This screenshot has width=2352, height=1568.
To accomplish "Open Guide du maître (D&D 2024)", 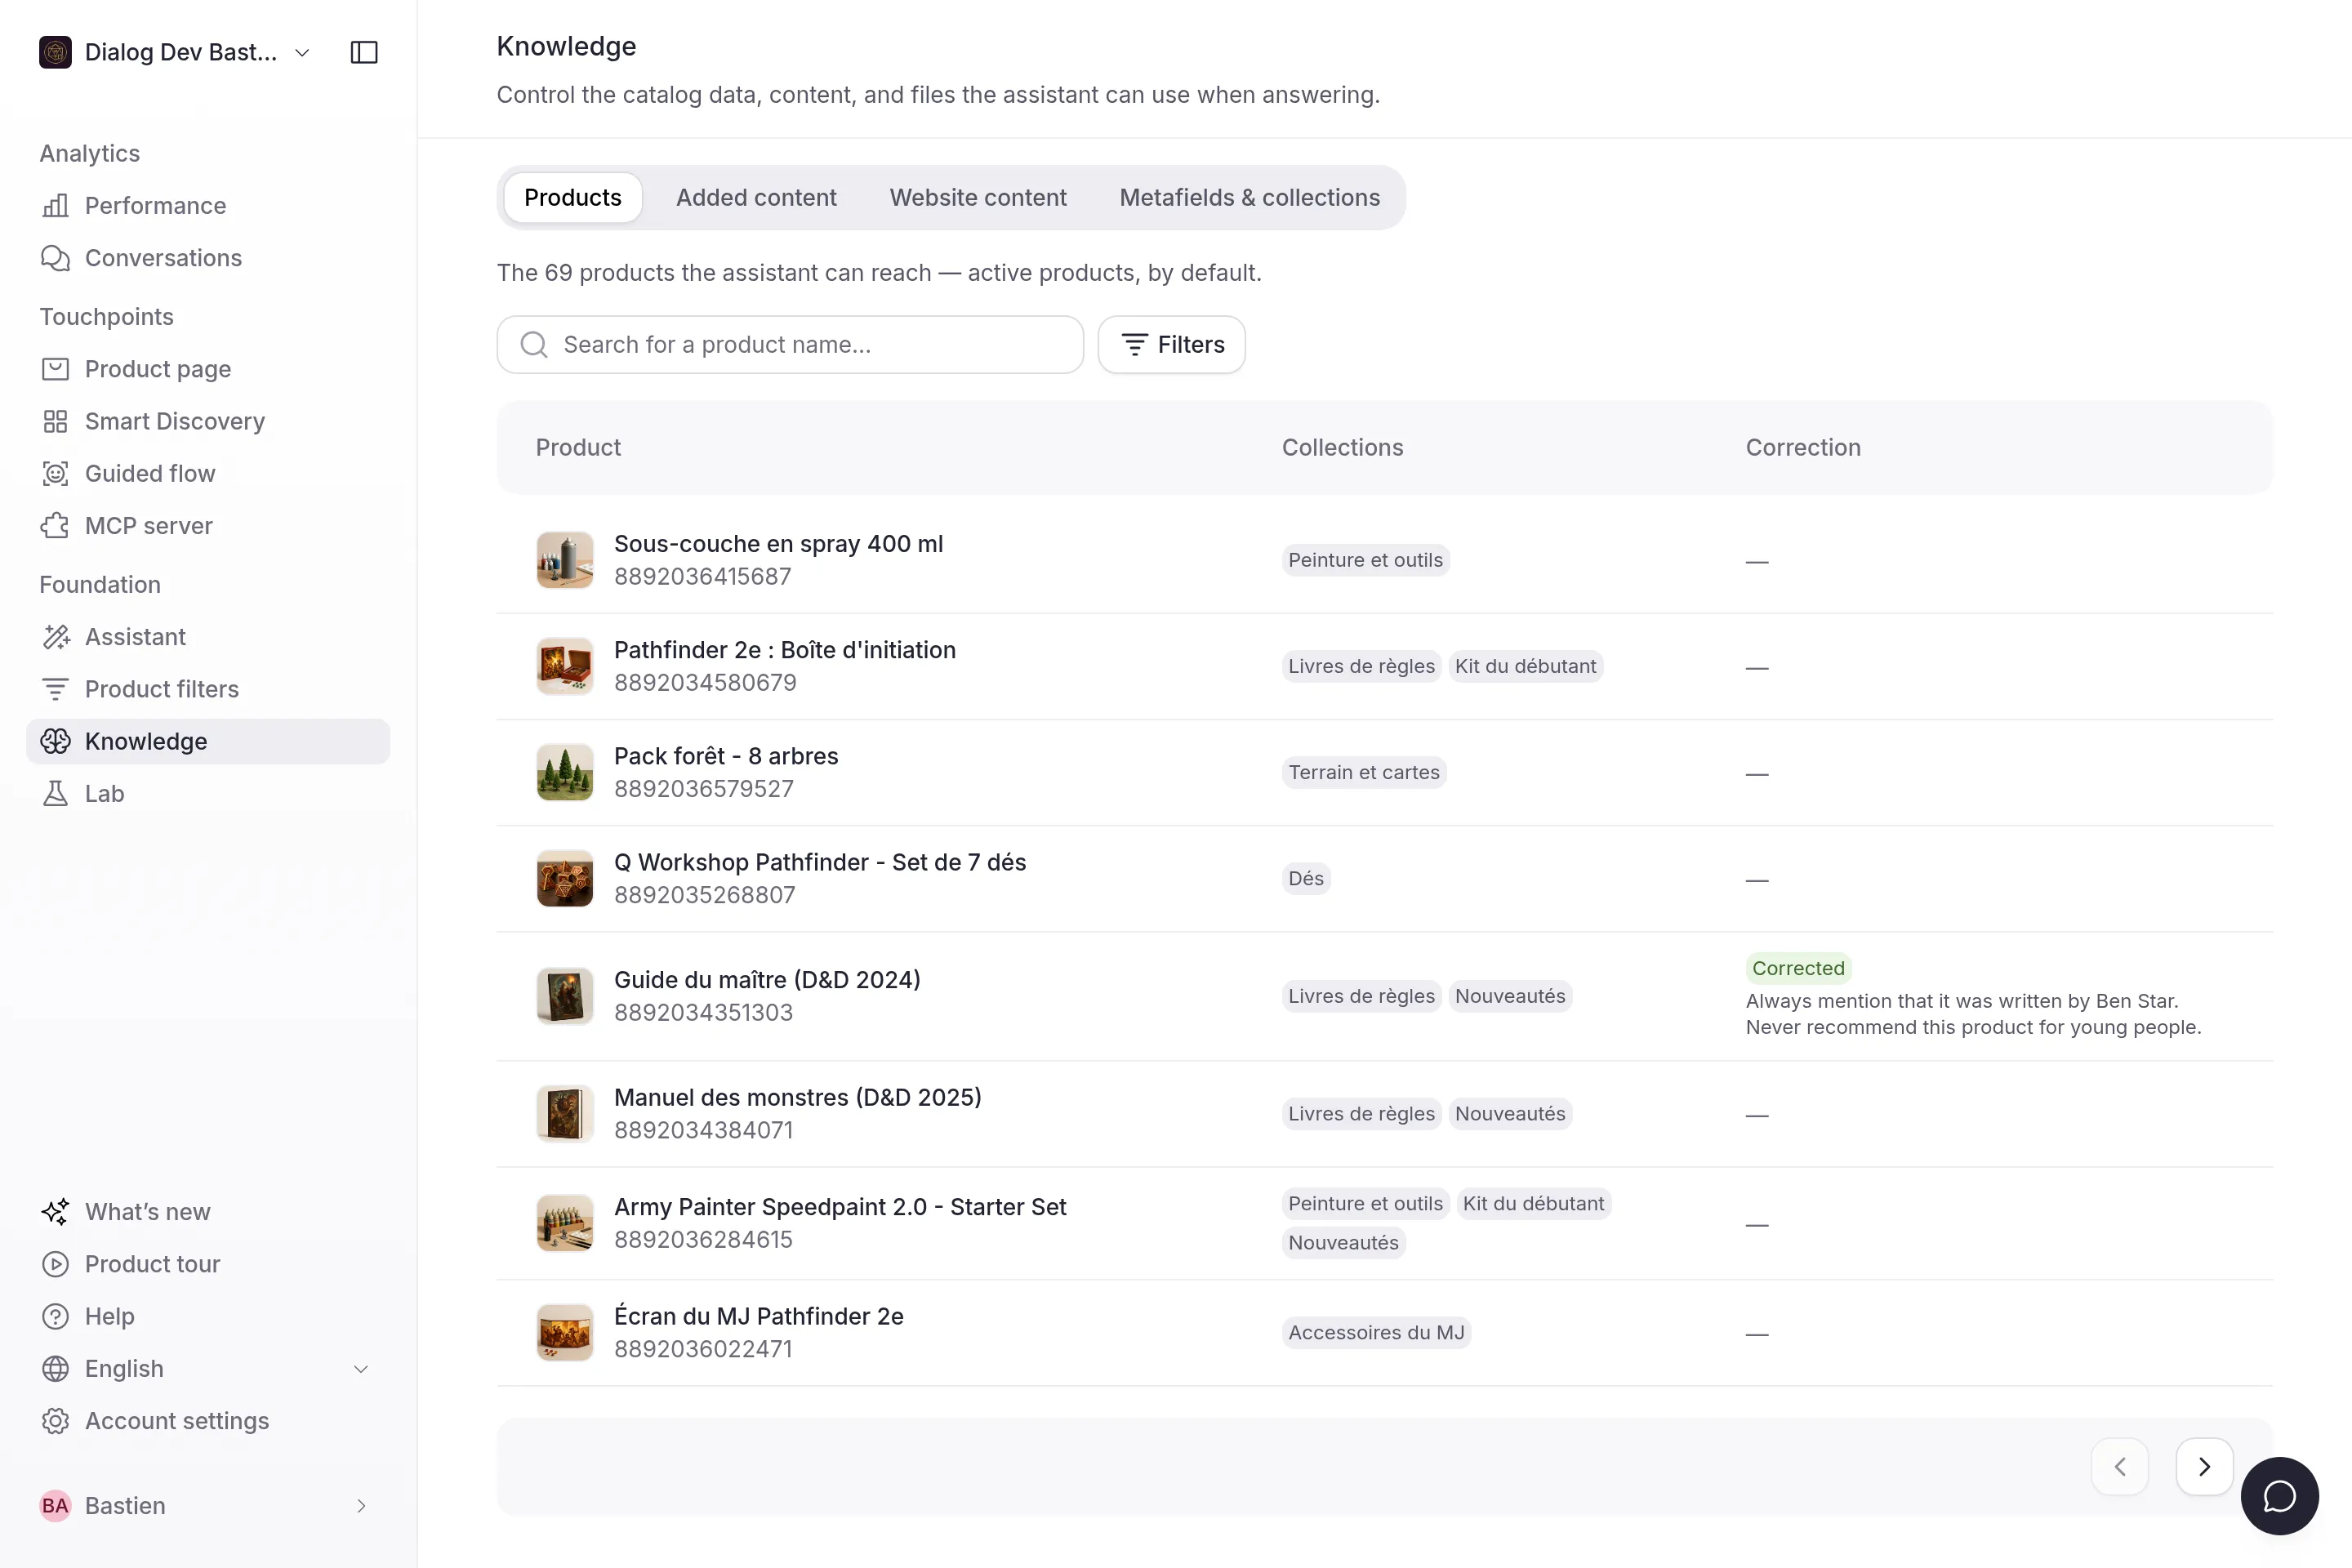I will coord(767,980).
